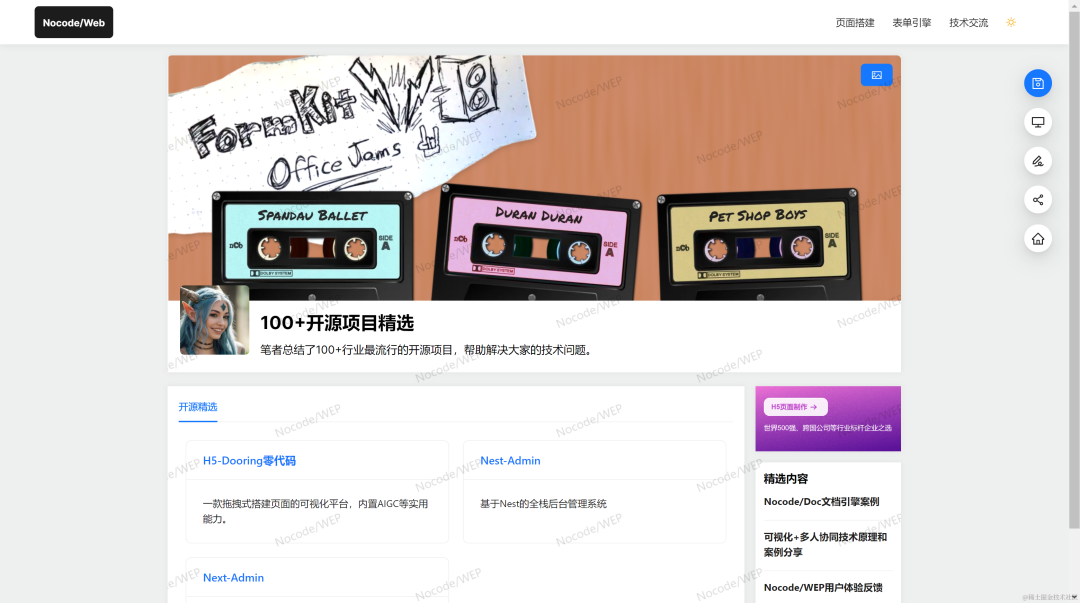The width and height of the screenshot is (1080, 603).
Task: Click the purple H5 promo banner
Action: coord(828,418)
